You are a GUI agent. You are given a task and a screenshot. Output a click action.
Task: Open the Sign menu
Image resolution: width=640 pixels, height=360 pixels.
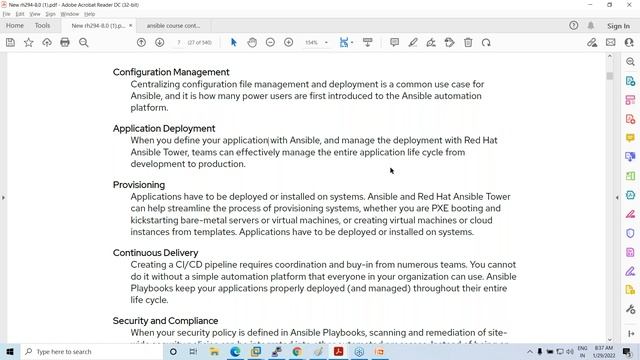pyautogui.click(x=50, y=14)
